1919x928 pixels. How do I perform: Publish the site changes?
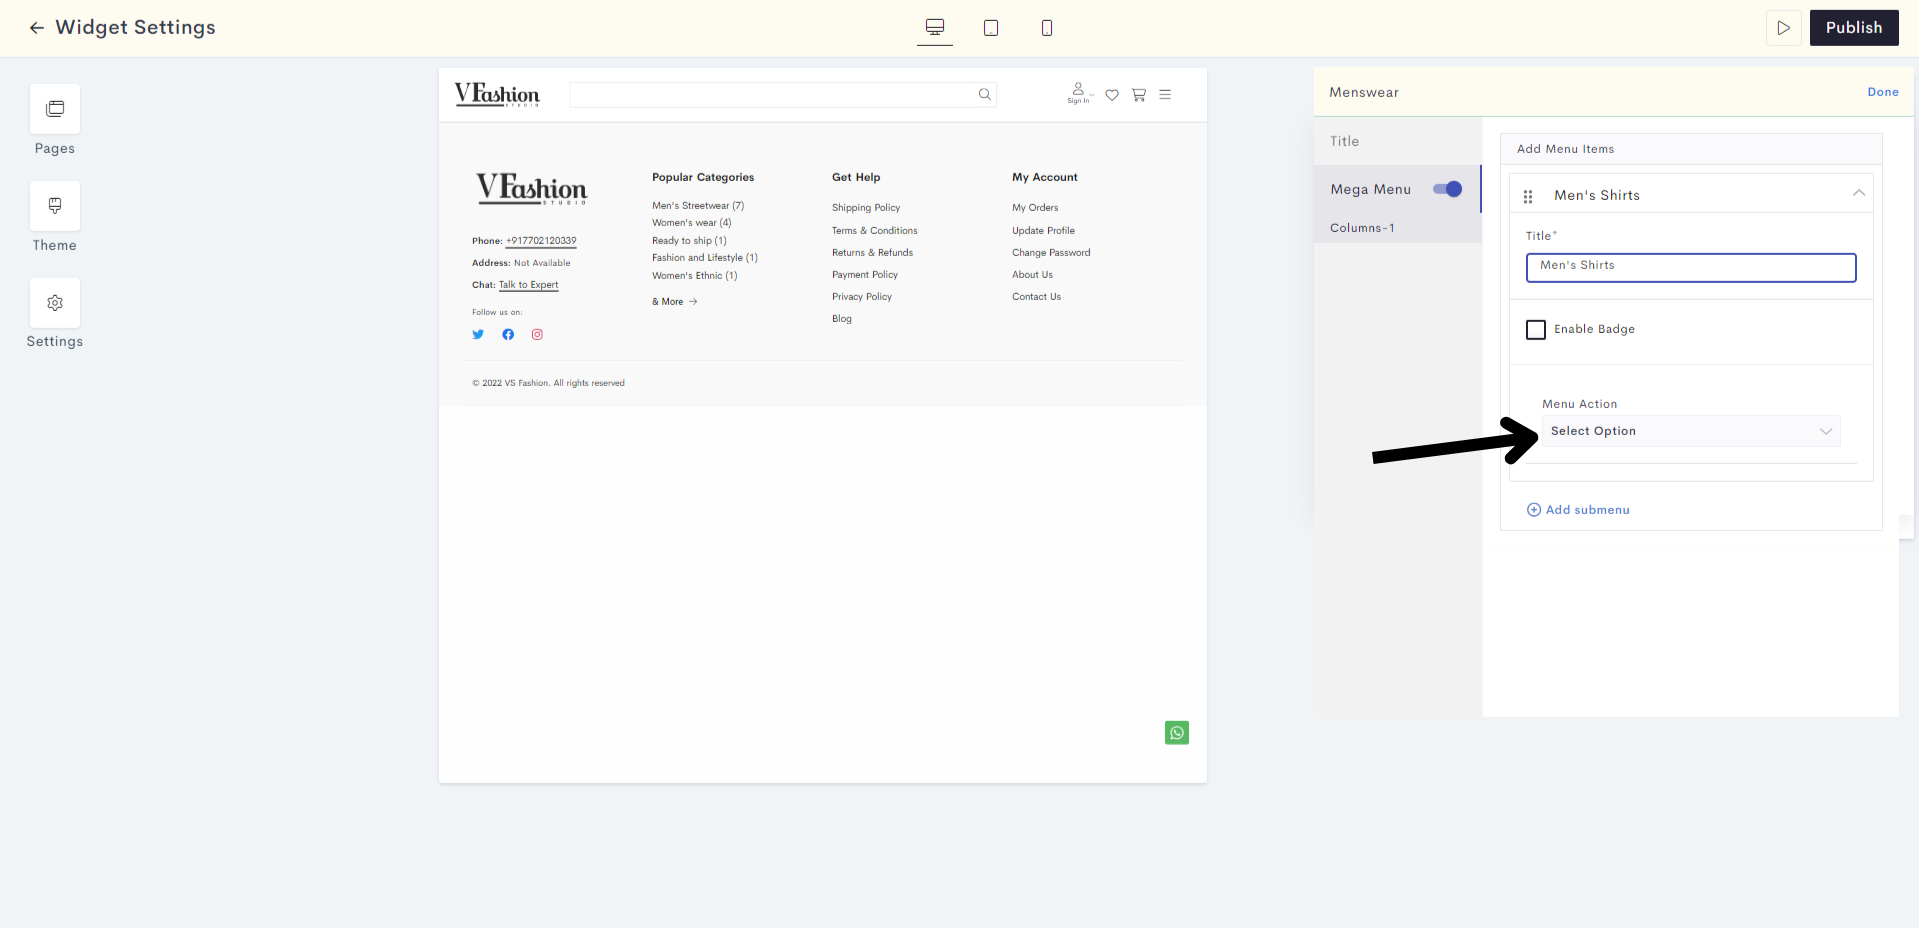1854,28
